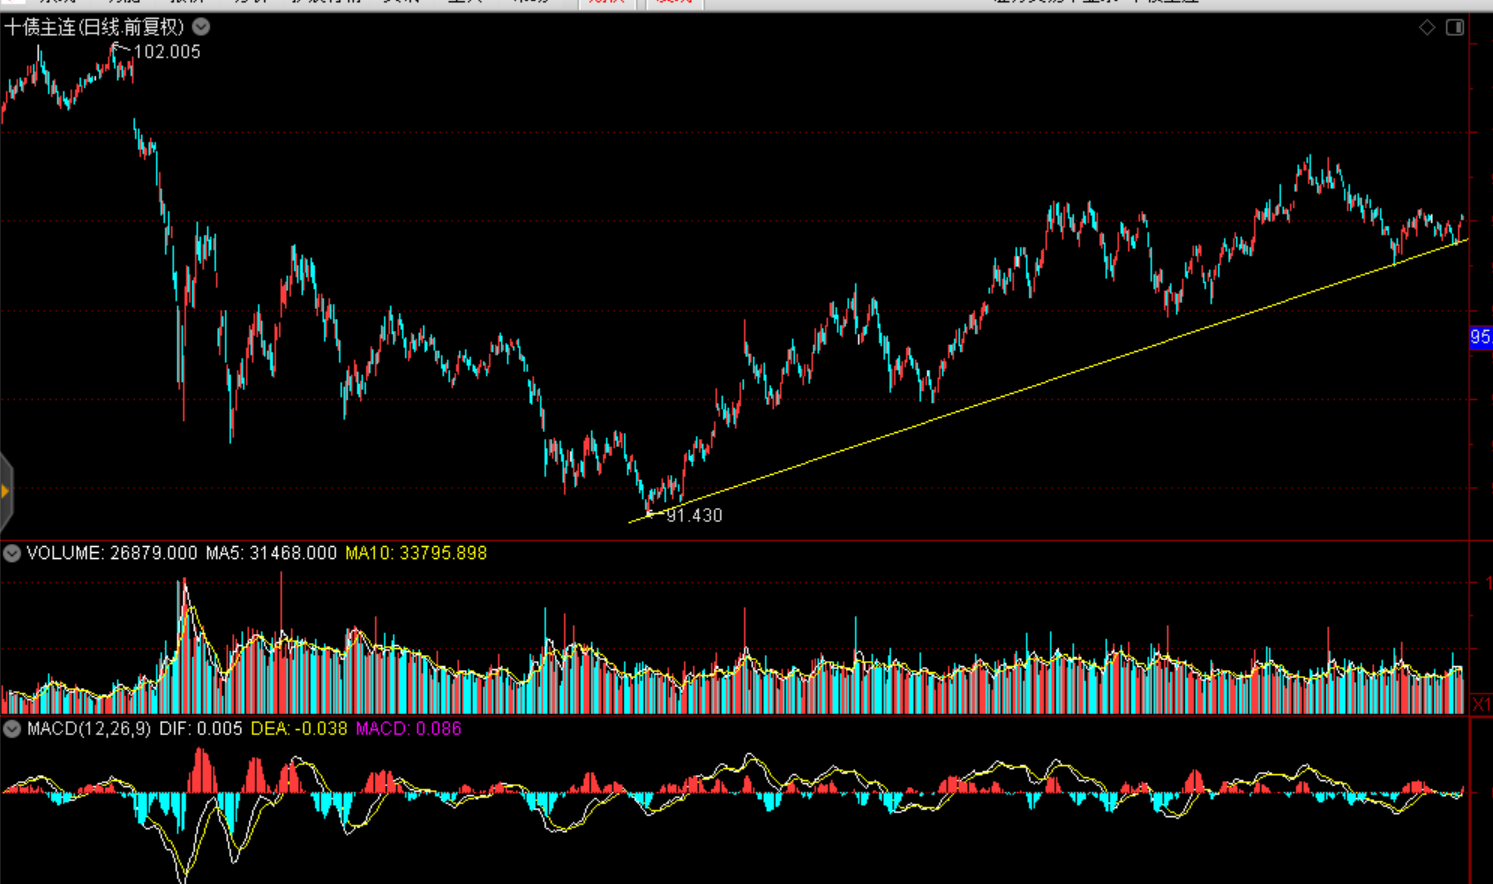This screenshot has height=884, width=1493.
Task: Expand the VOLUME indicator dropdown arrow
Action: click(12, 553)
